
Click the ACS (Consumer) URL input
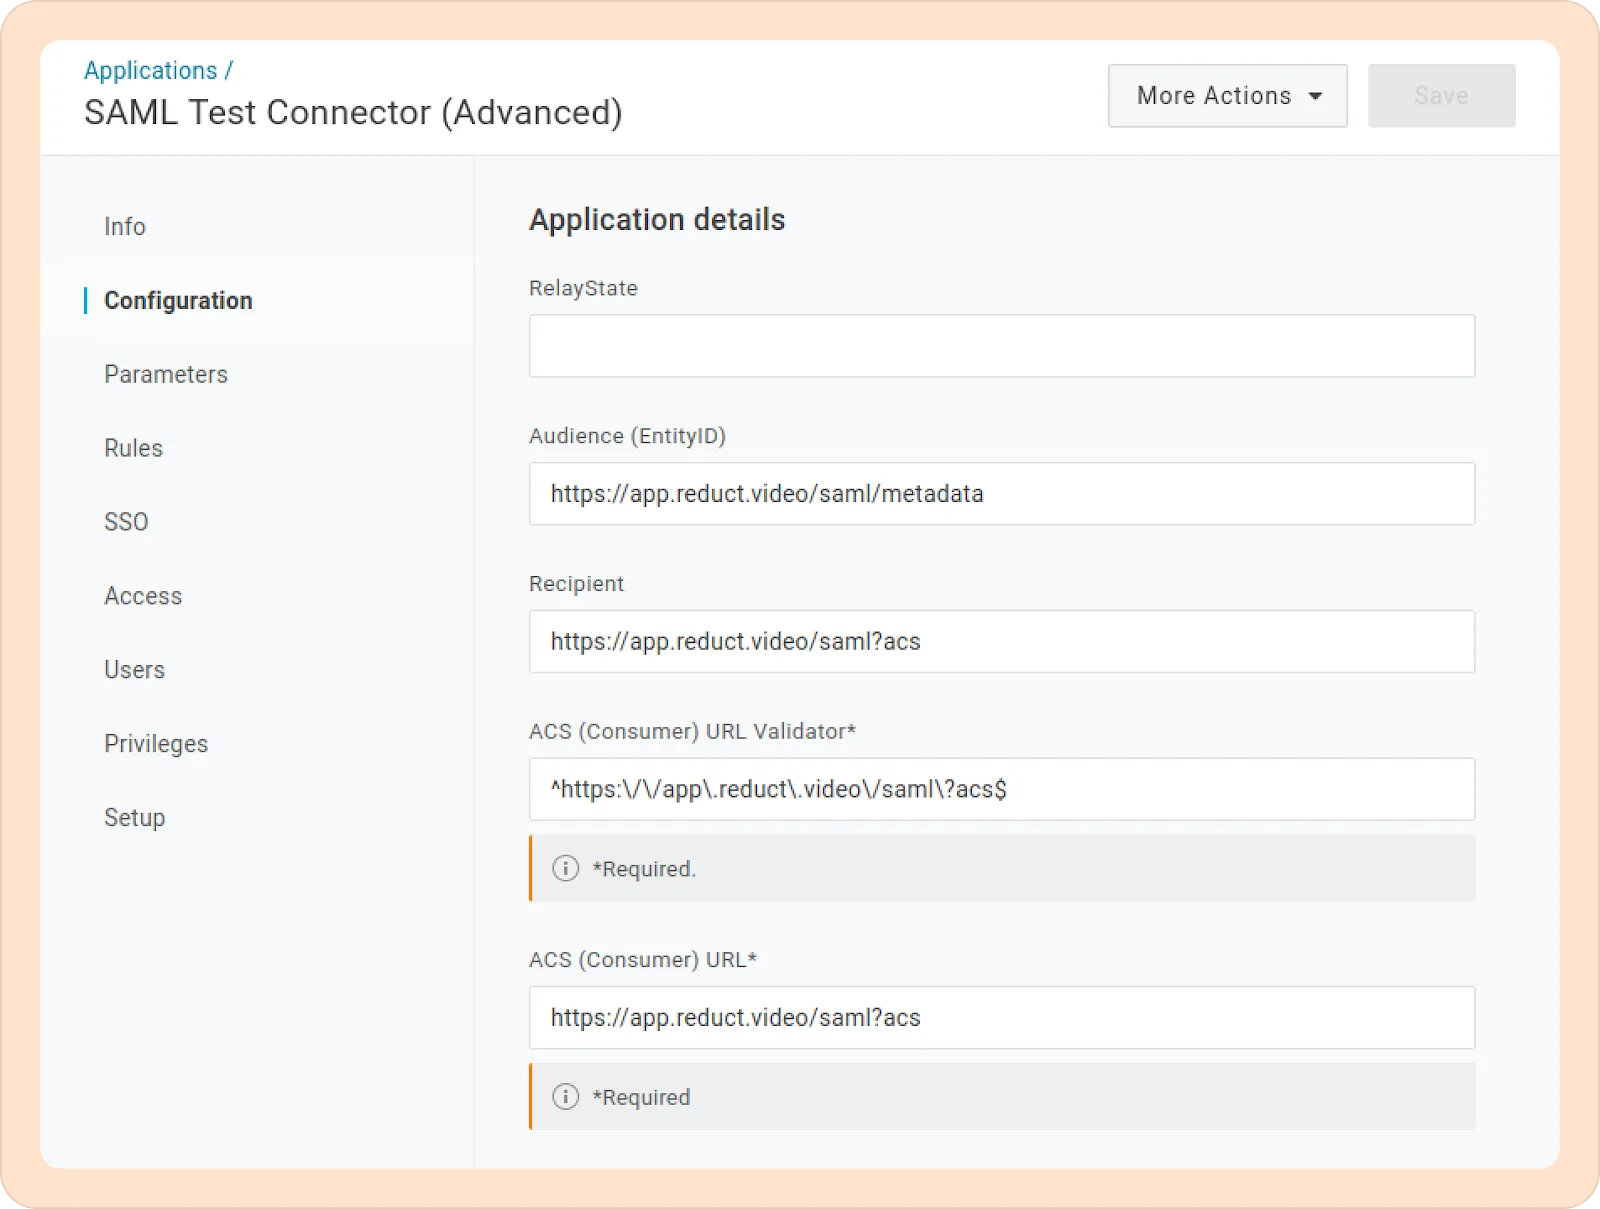coord(1001,1018)
